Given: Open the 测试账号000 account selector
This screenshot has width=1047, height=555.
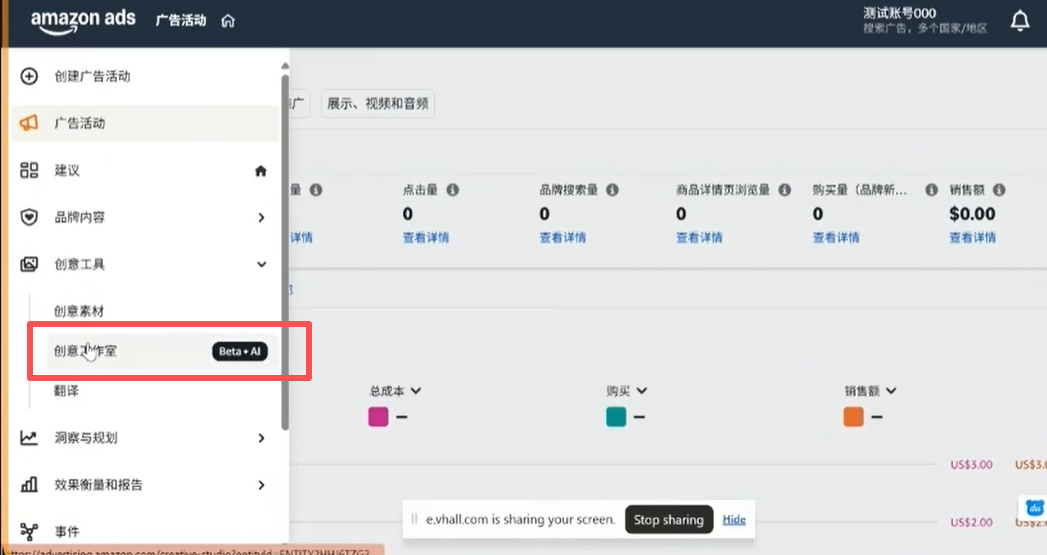Looking at the screenshot, I should tap(925, 20).
